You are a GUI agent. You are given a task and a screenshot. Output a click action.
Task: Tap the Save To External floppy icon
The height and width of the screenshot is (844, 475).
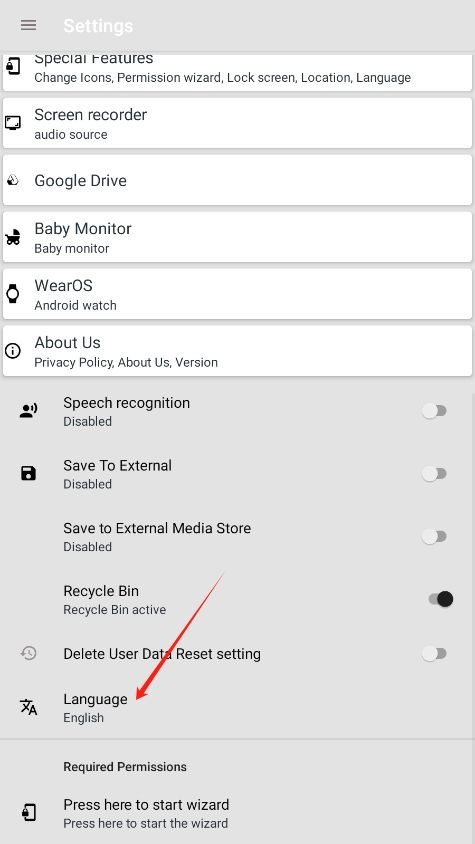(x=28, y=474)
